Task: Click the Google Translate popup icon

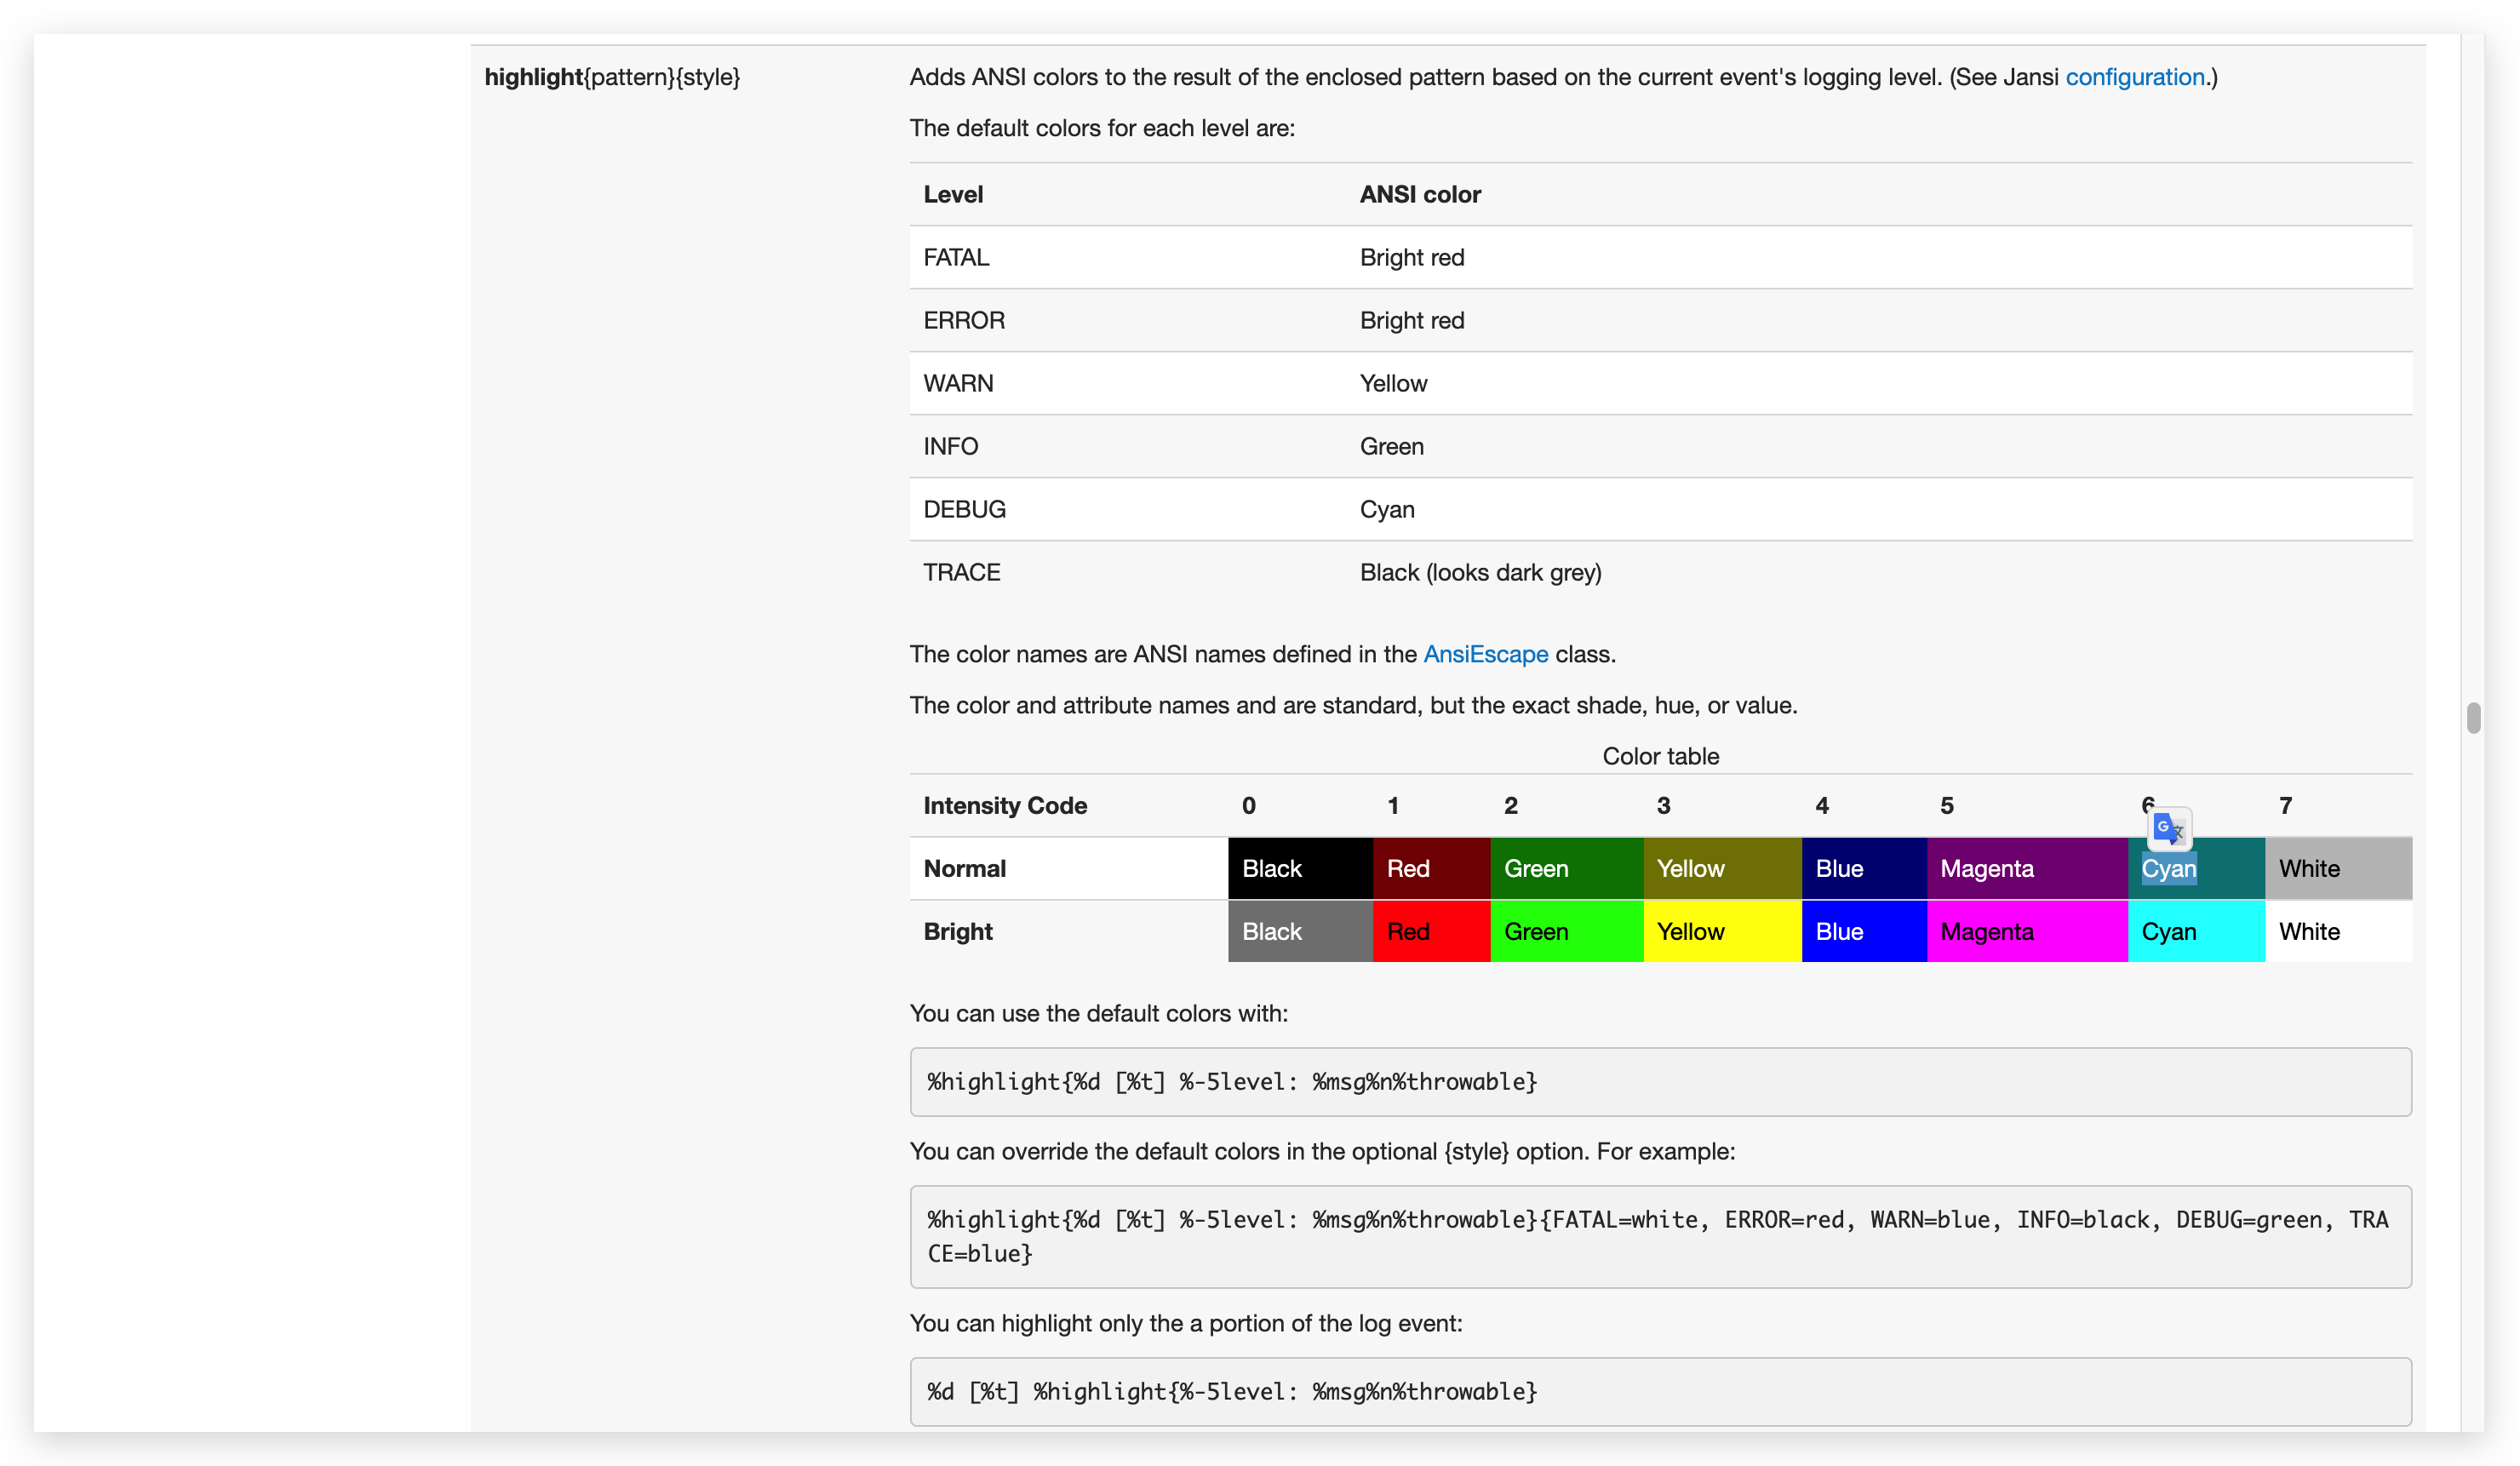Action: point(2168,828)
